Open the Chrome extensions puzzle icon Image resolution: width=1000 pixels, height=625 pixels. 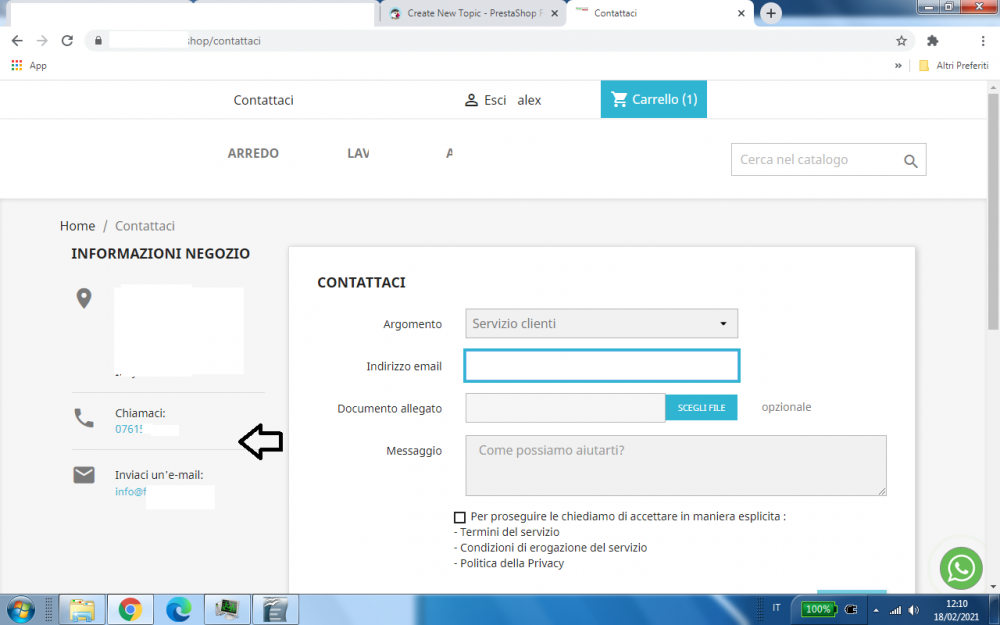(x=932, y=41)
